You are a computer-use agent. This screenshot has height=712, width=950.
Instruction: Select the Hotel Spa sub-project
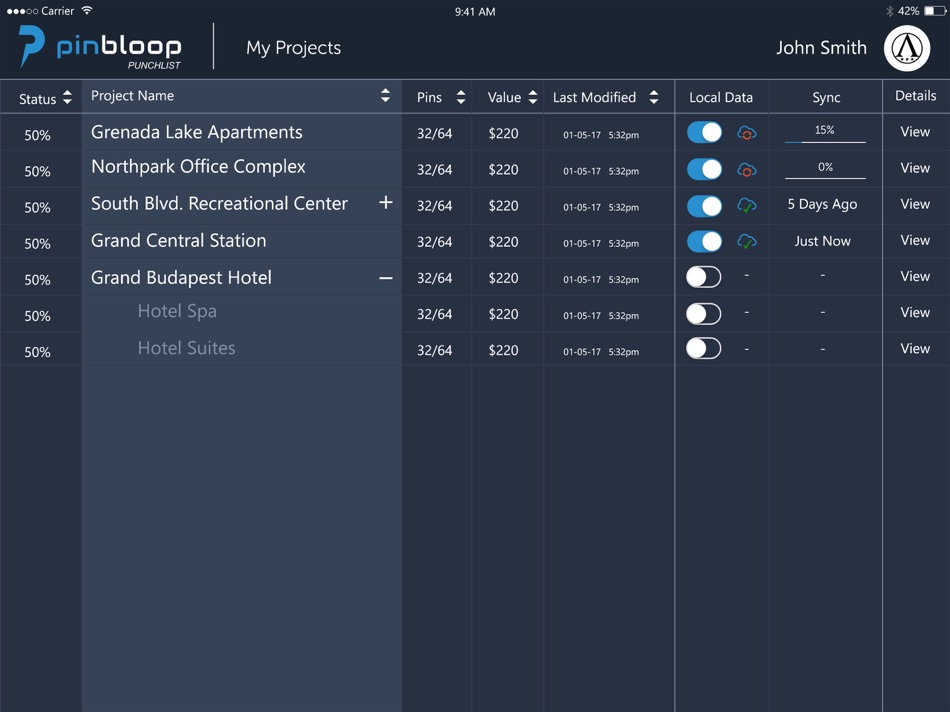(177, 311)
